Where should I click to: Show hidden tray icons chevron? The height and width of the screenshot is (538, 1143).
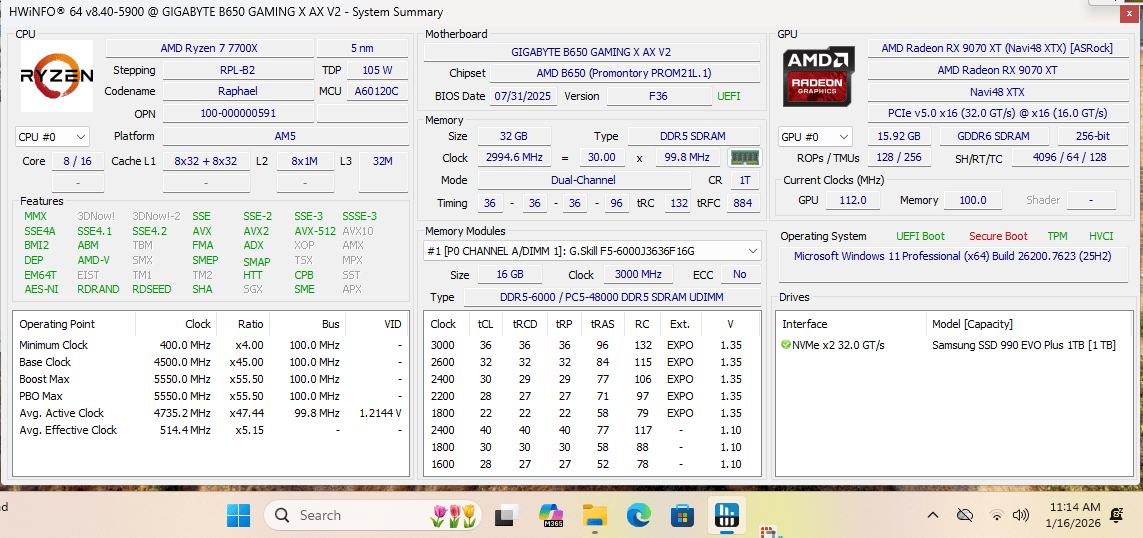tap(932, 515)
